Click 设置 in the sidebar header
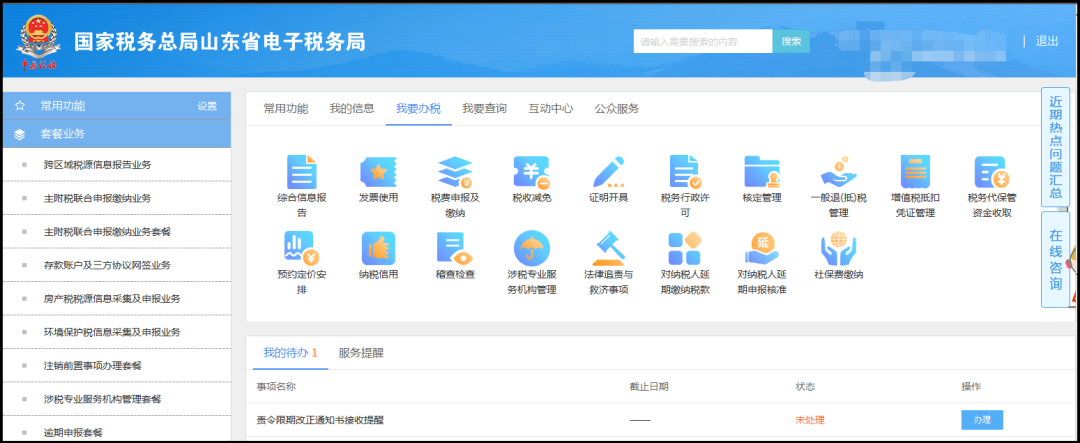1080x443 pixels. [207, 106]
